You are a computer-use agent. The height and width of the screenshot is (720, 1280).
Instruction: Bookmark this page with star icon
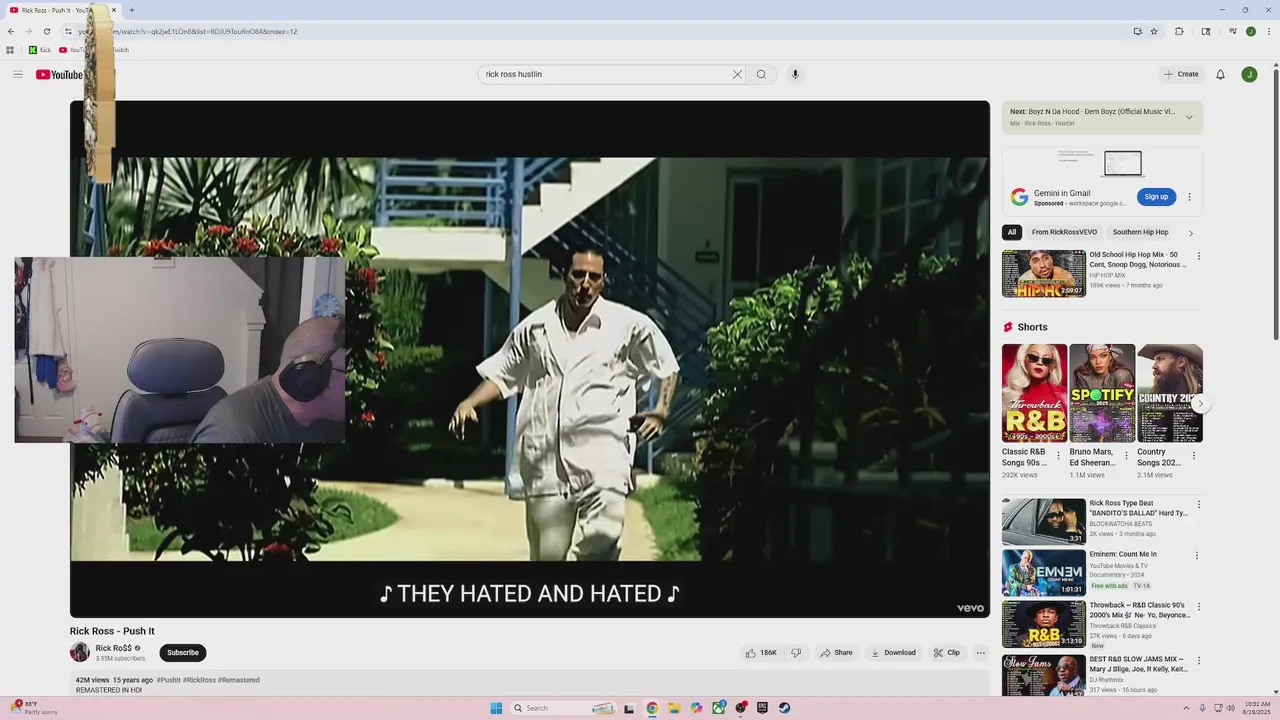[1154, 31]
